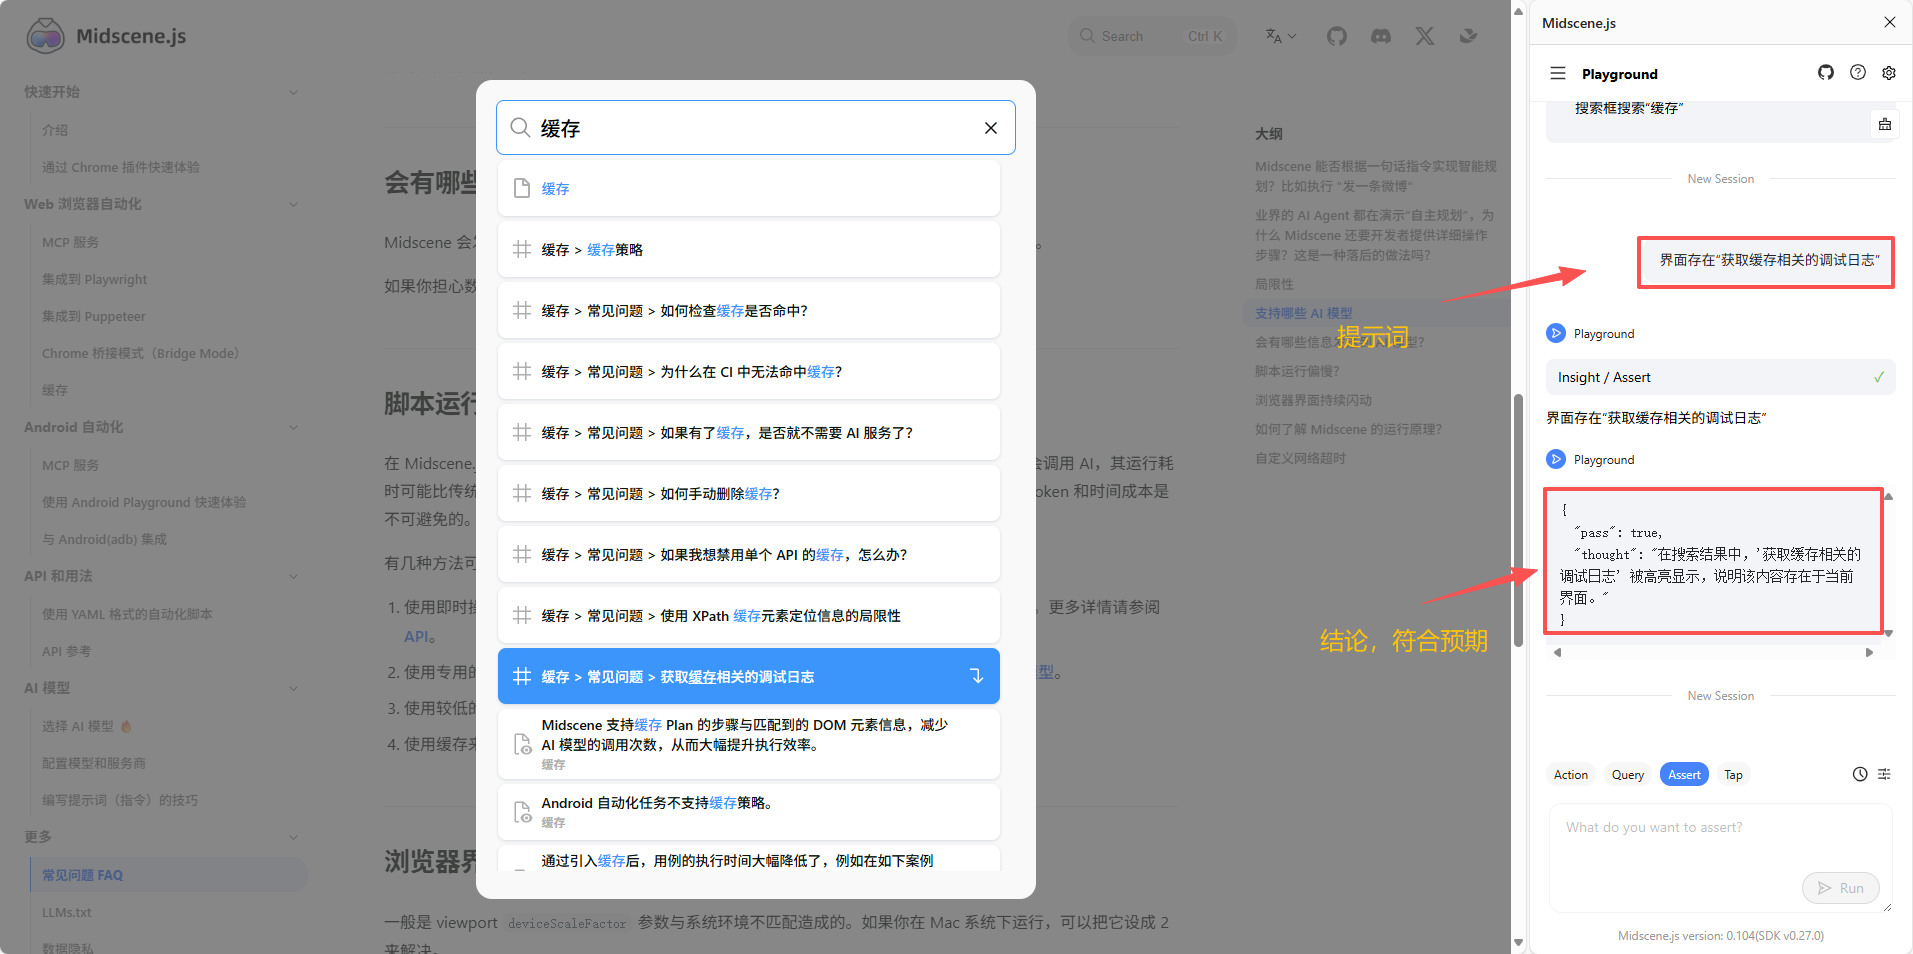This screenshot has width=1913, height=954.
Task: Collapse the Web 浏览器自动化 sidebar section
Action: pyautogui.click(x=293, y=204)
